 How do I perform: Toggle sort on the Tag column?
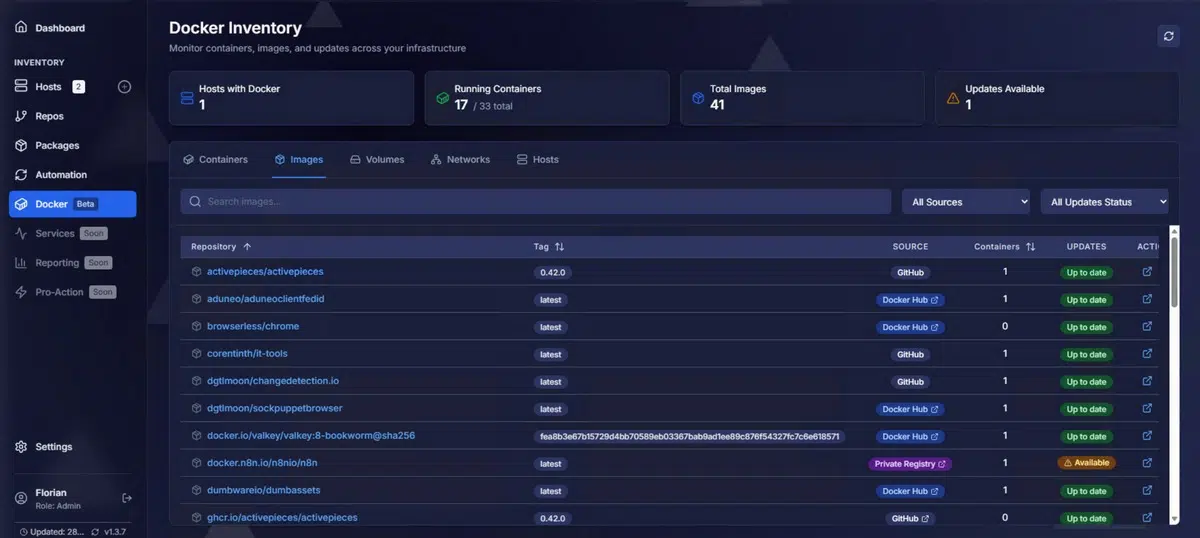[x=559, y=246]
